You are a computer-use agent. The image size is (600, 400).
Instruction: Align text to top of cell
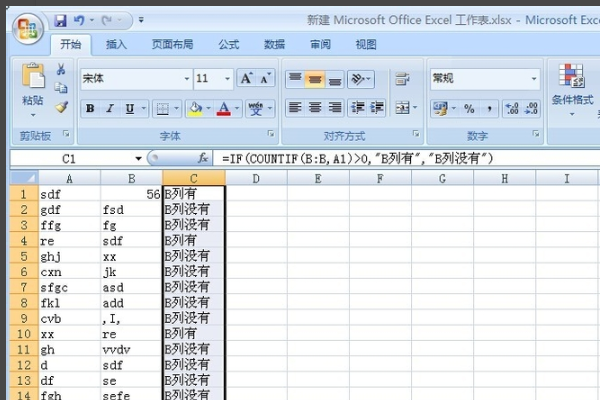tap(295, 79)
